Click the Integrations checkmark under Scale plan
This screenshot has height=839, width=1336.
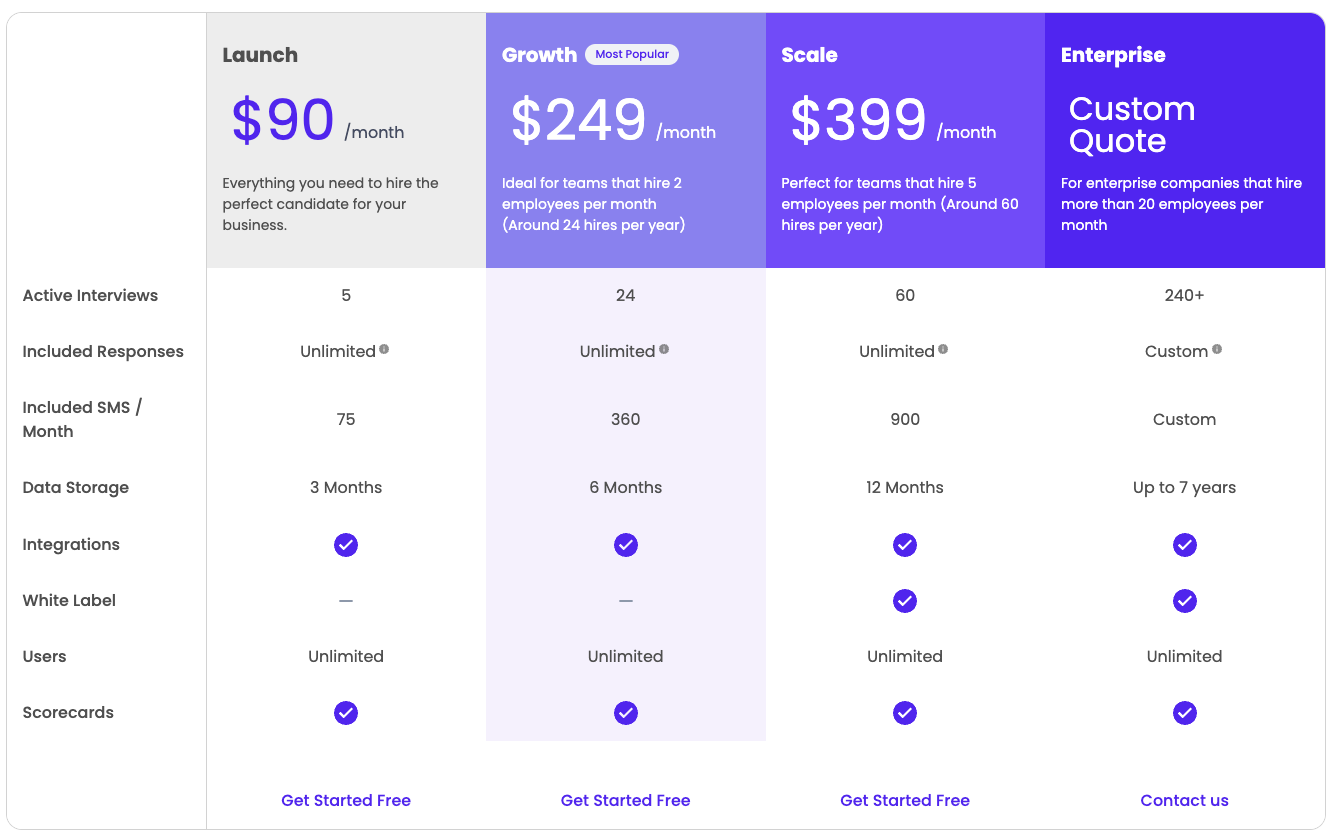tap(905, 545)
